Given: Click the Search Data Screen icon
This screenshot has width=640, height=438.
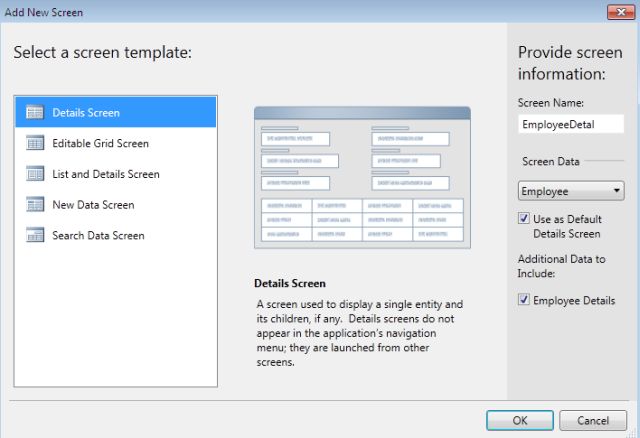Looking at the screenshot, I should (35, 236).
